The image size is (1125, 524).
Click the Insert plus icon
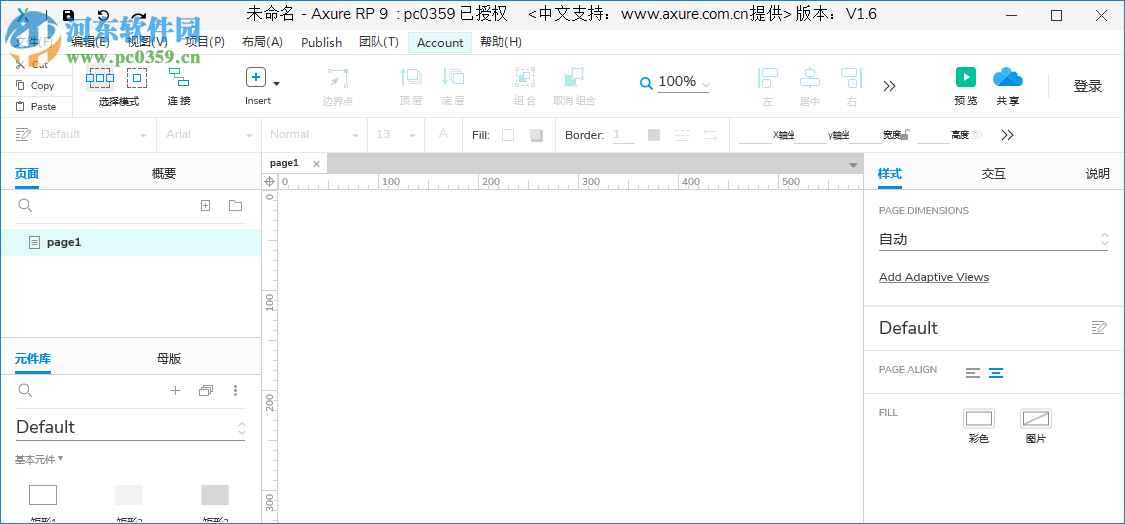click(x=256, y=78)
